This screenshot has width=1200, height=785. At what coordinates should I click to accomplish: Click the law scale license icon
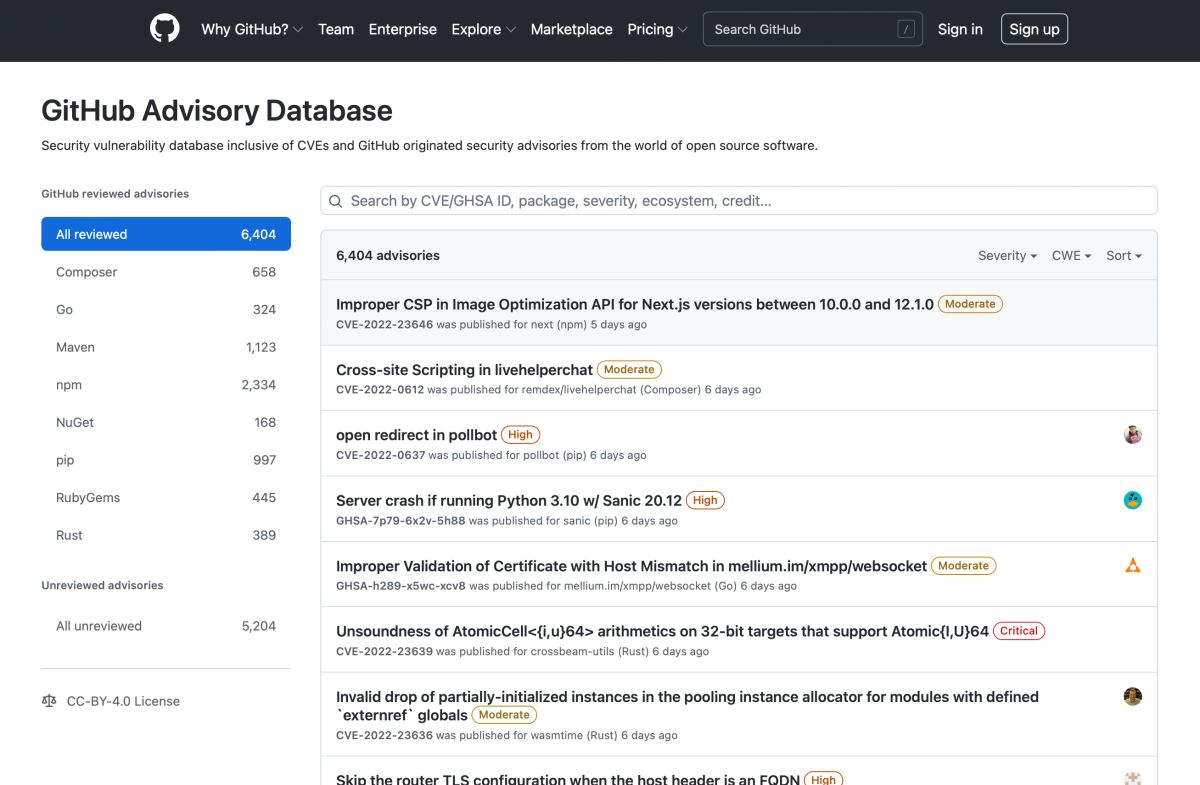pos(50,701)
